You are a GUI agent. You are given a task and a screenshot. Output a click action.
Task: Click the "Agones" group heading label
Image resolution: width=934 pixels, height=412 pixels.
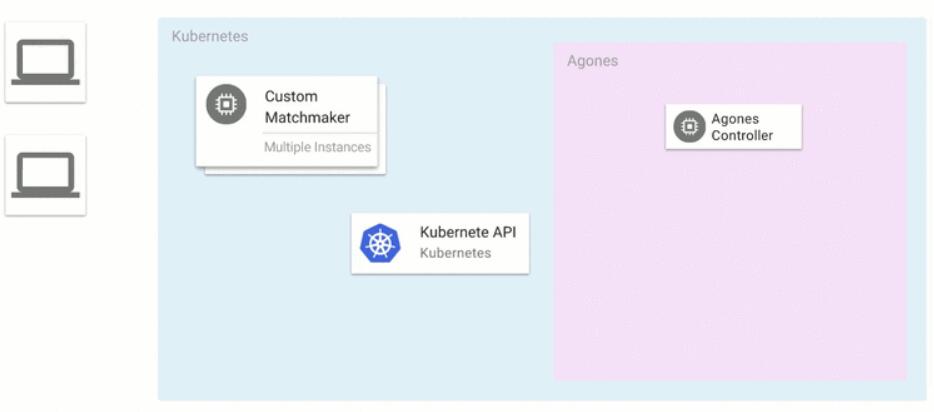pos(592,61)
